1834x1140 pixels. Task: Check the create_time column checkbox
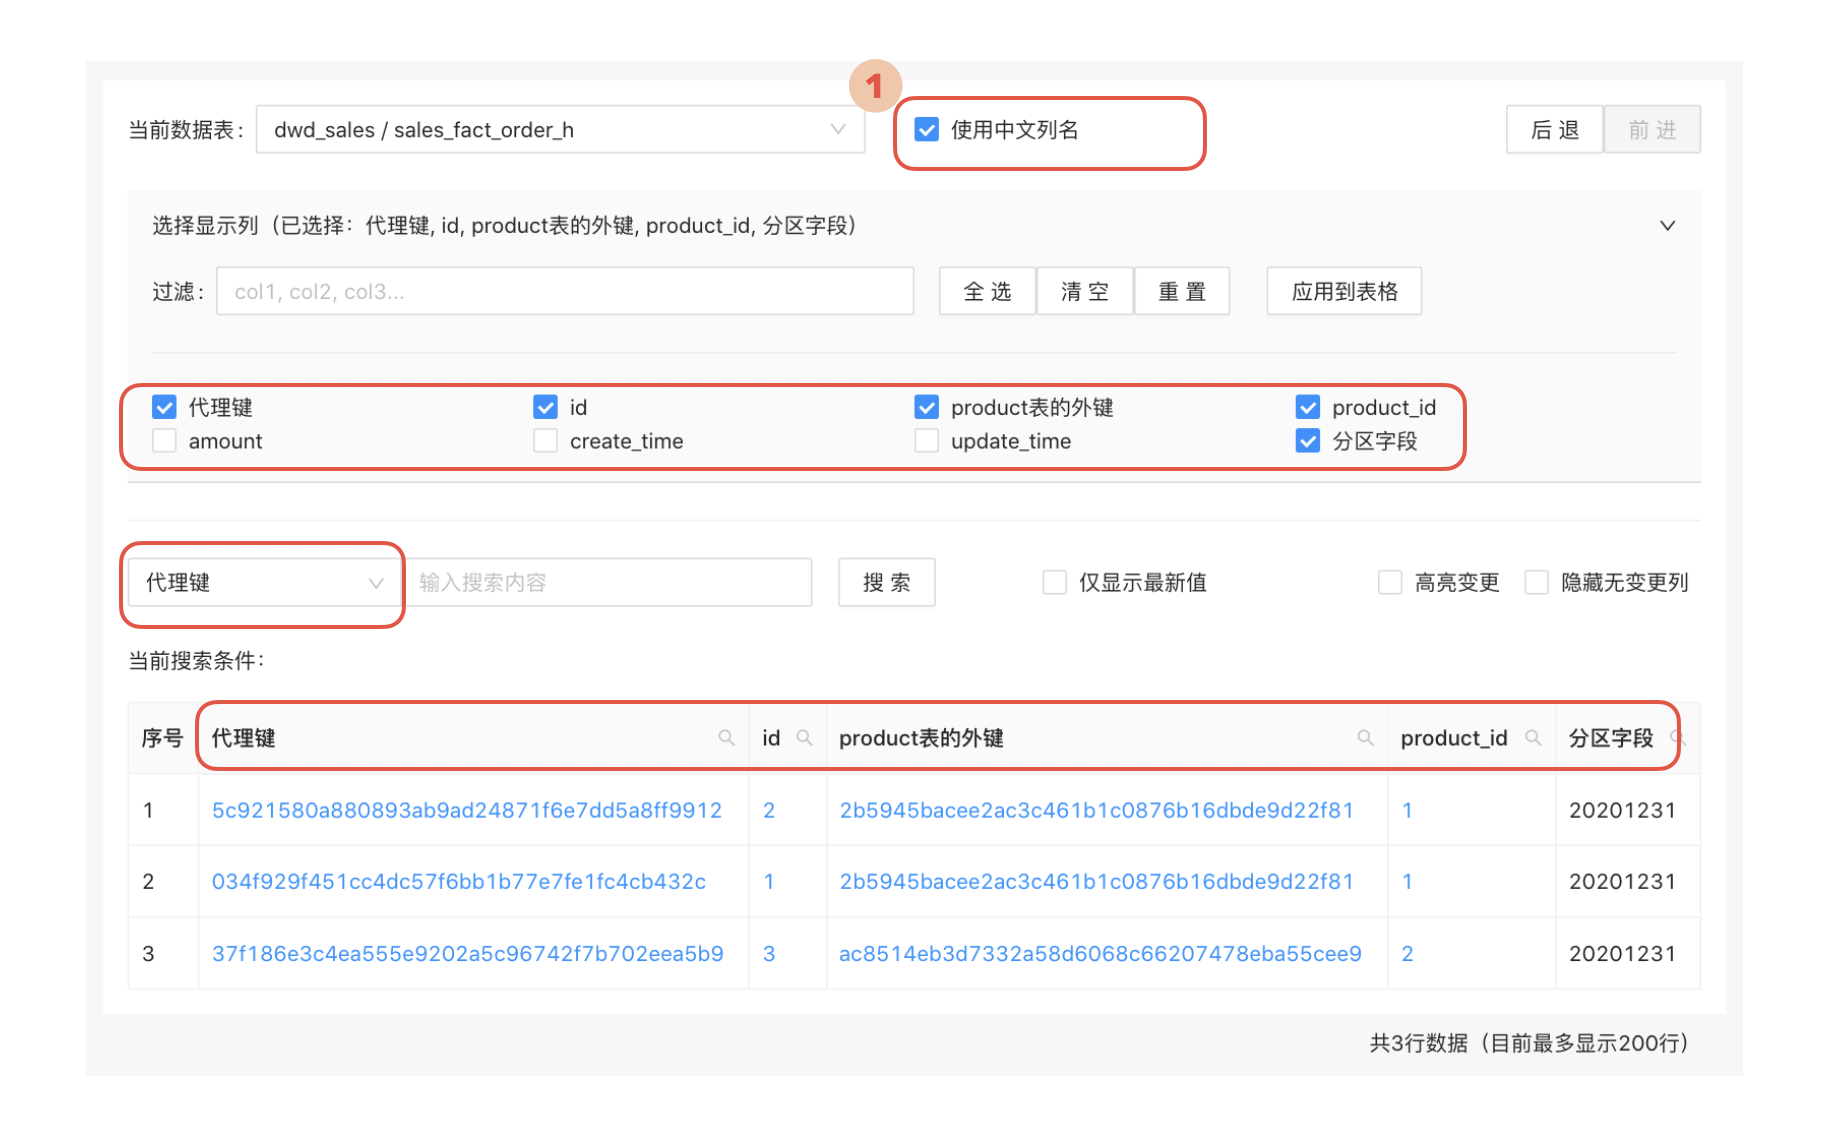point(545,440)
